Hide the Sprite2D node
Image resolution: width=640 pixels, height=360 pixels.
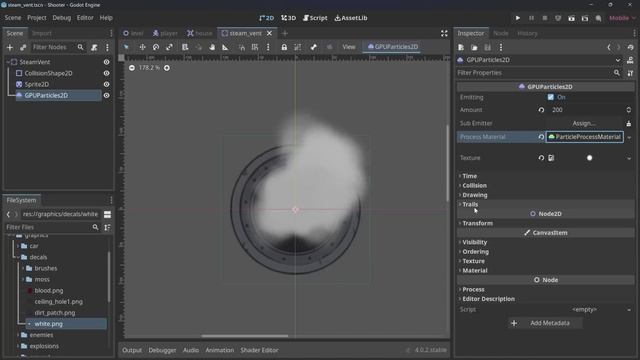tap(107, 84)
